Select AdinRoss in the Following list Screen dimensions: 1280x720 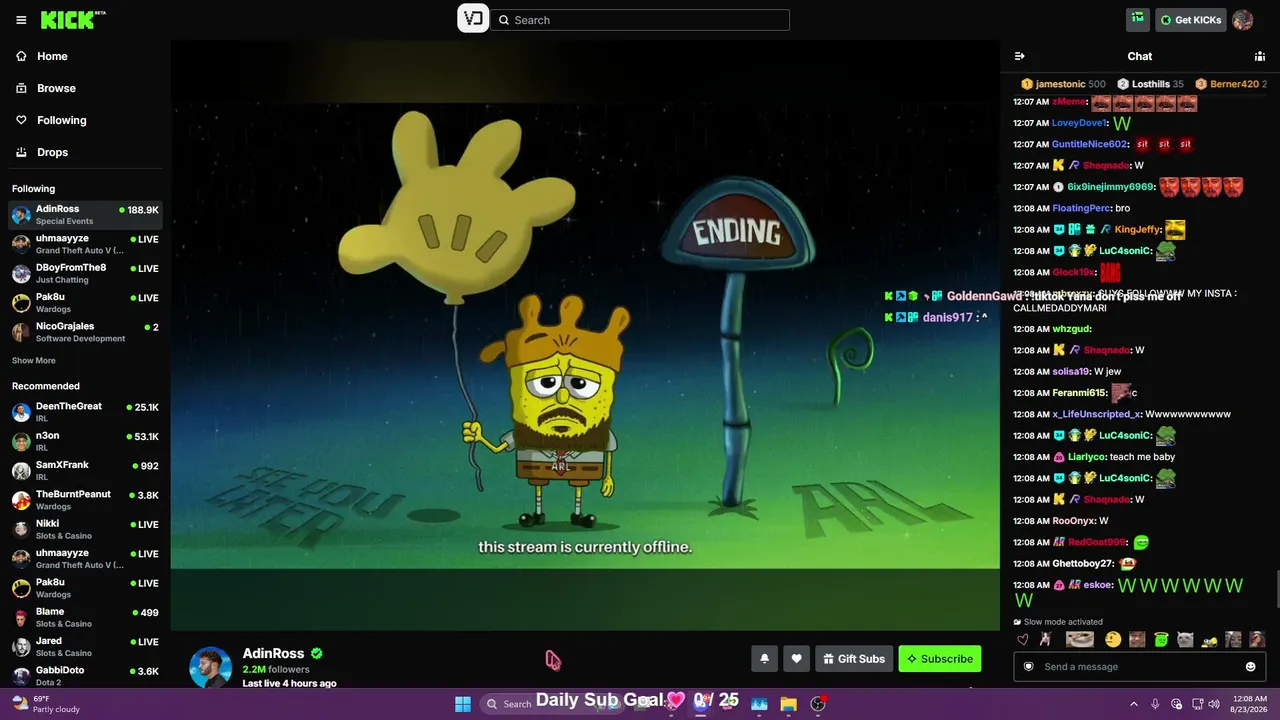[85, 214]
